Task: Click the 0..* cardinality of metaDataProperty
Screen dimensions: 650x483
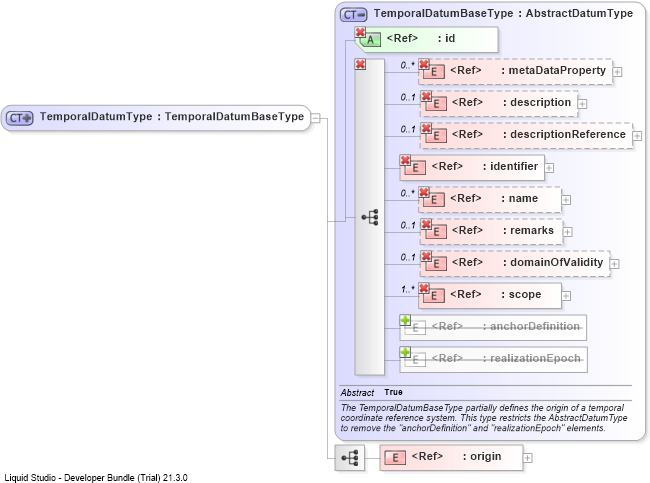Action: [x=407, y=65]
